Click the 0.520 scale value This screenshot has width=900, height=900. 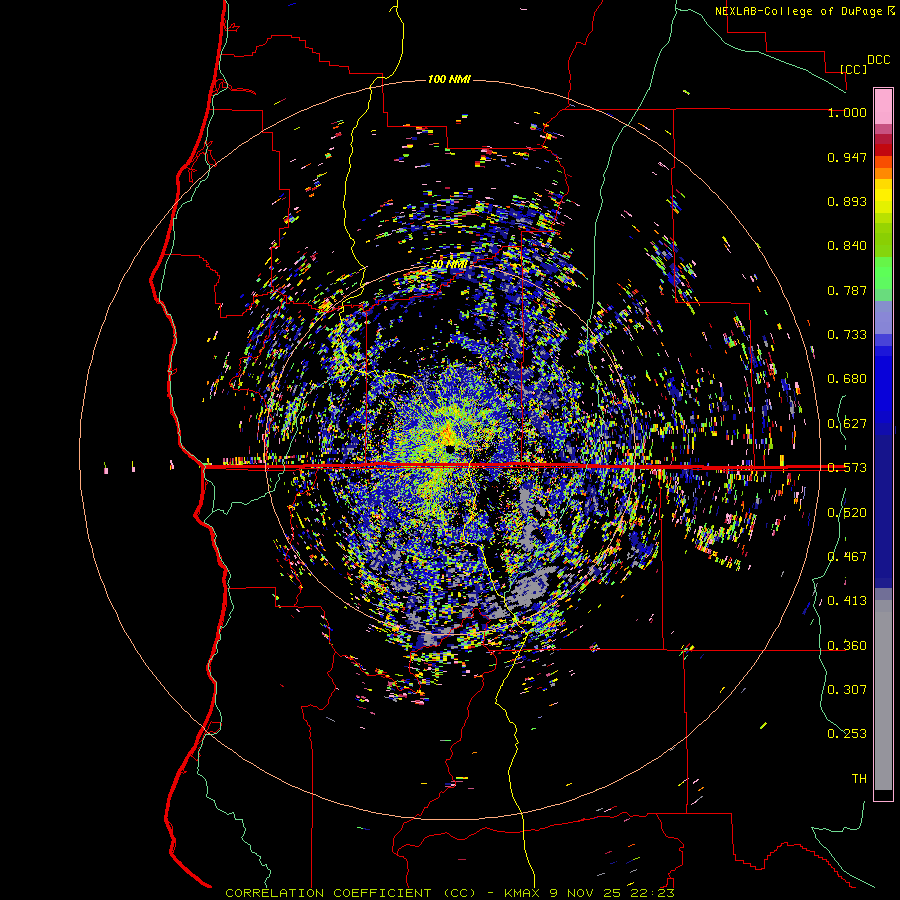pyautogui.click(x=847, y=513)
